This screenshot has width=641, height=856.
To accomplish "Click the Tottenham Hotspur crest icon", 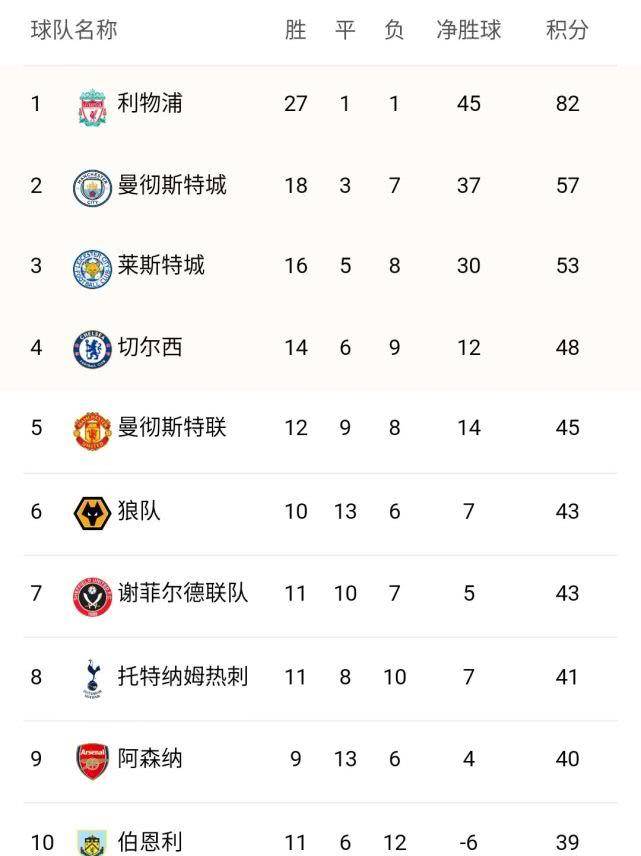I will coord(92,678).
